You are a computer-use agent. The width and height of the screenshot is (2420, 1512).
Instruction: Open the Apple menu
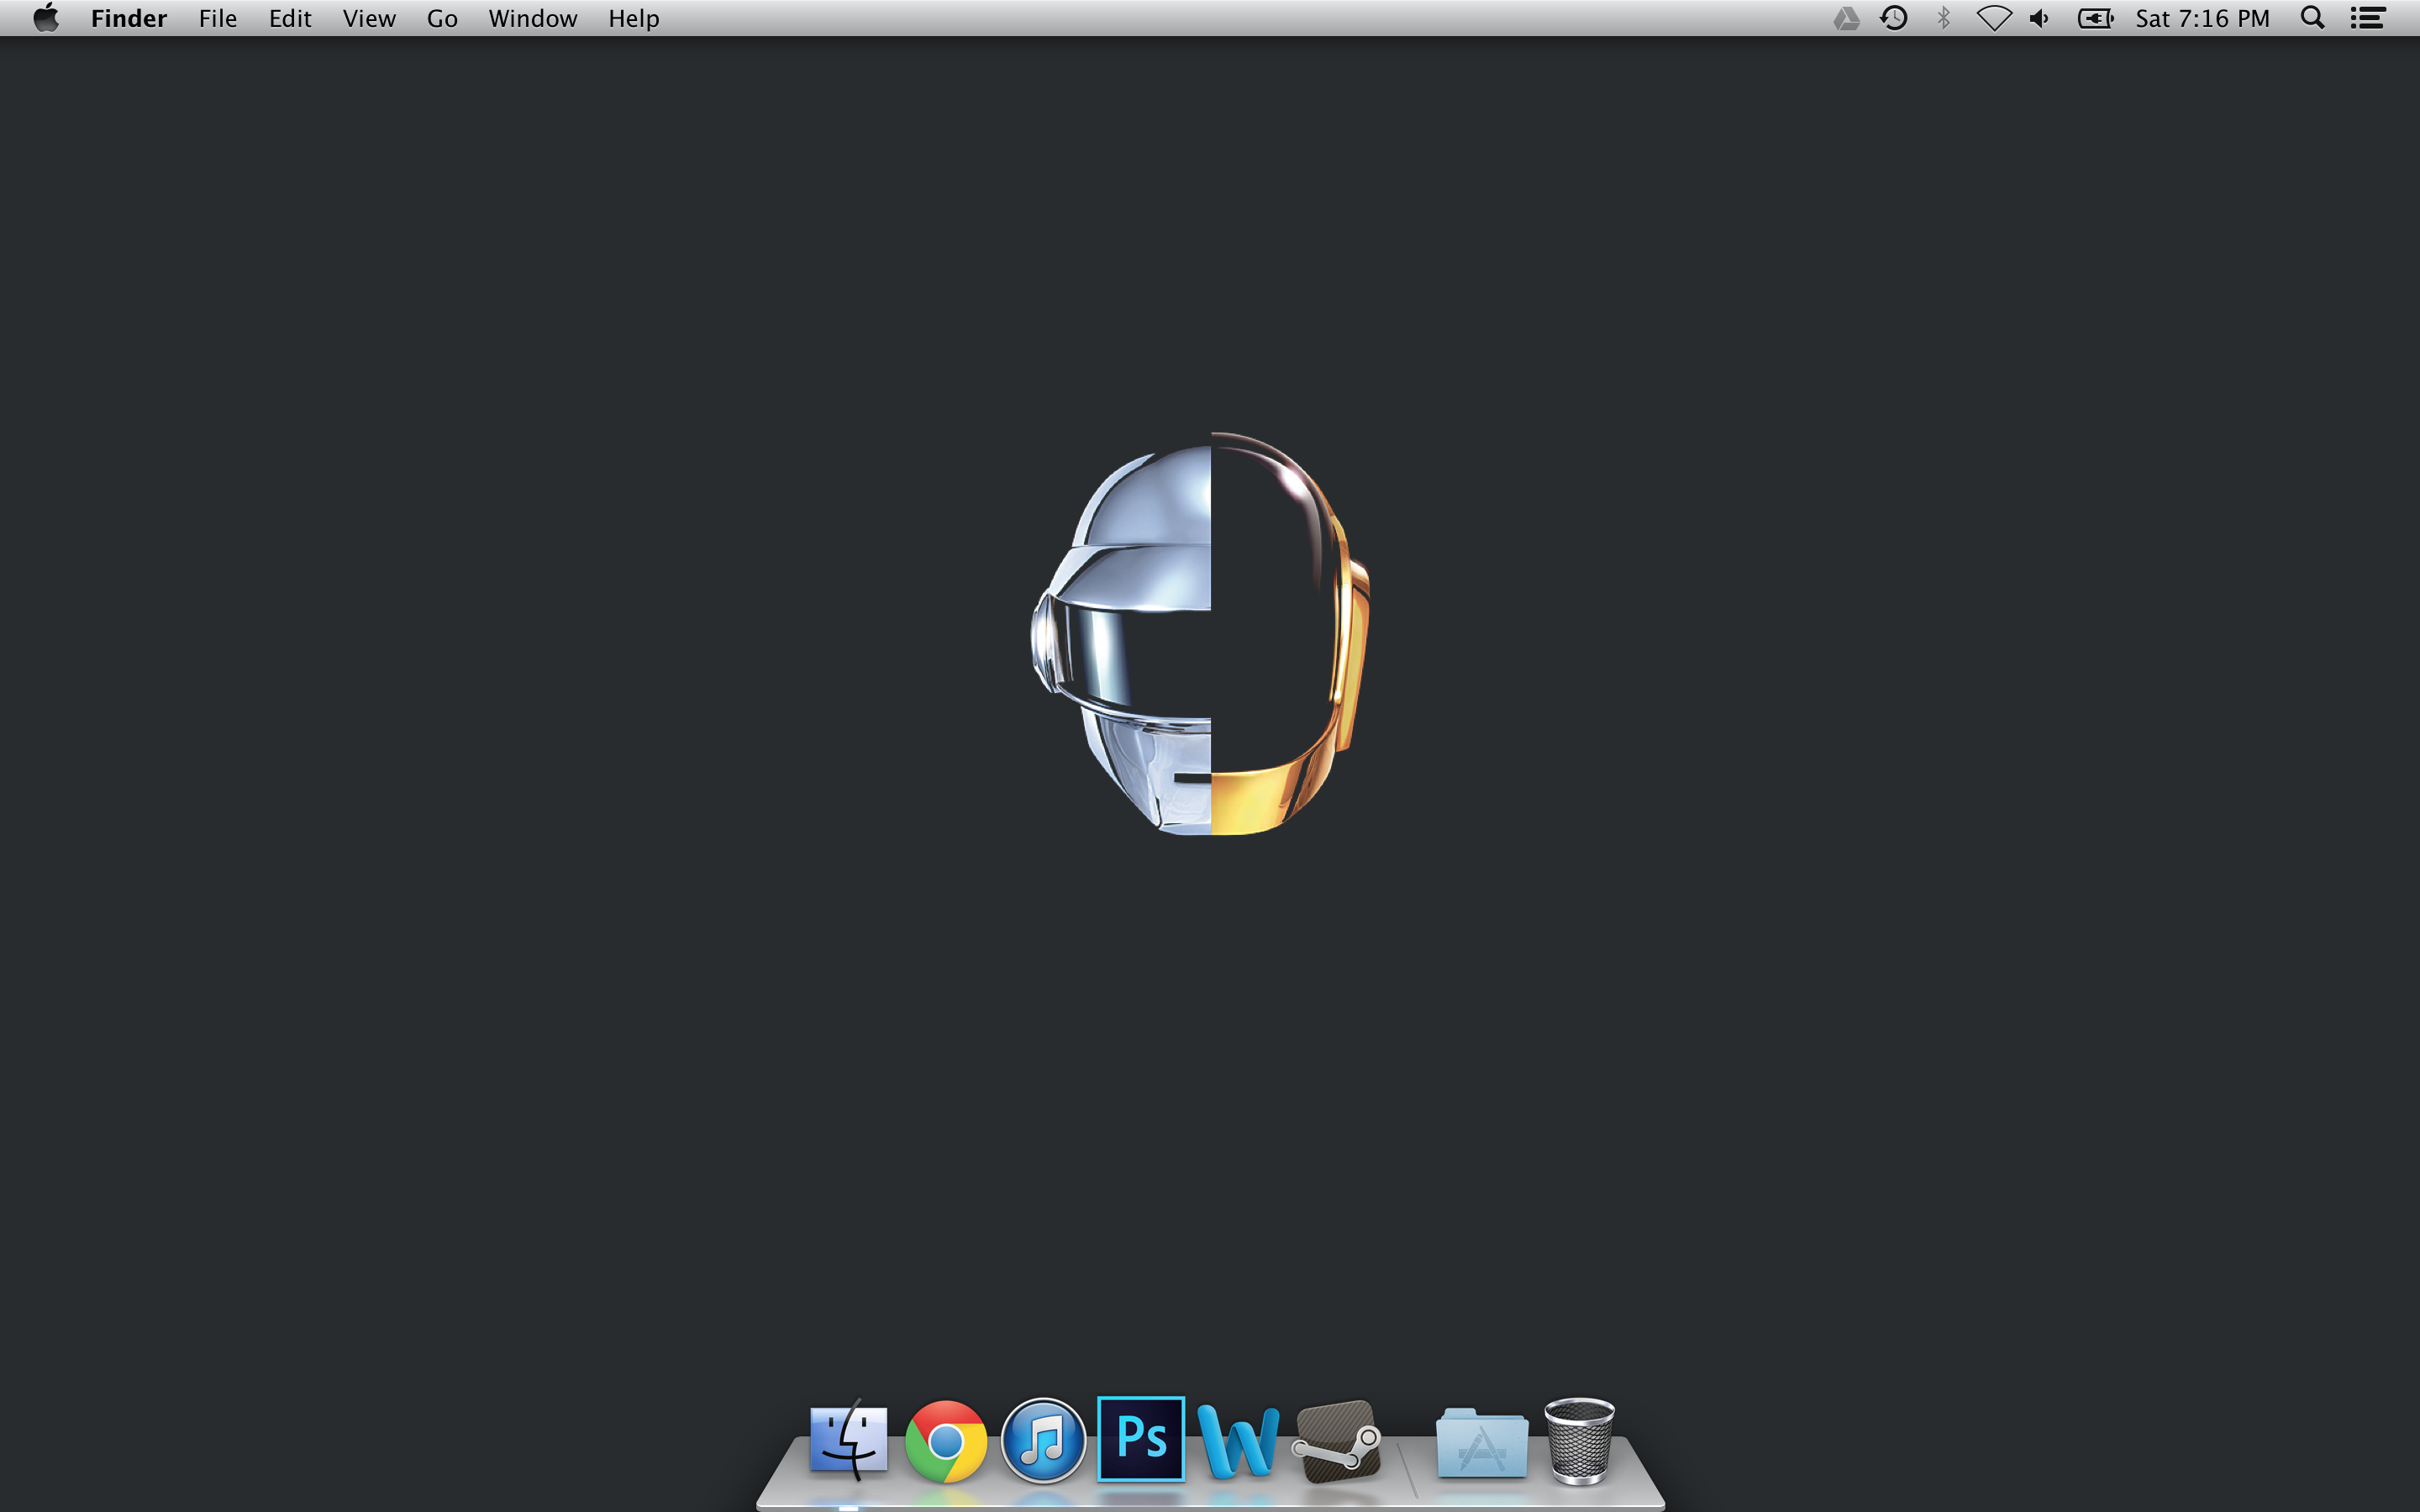[46, 19]
